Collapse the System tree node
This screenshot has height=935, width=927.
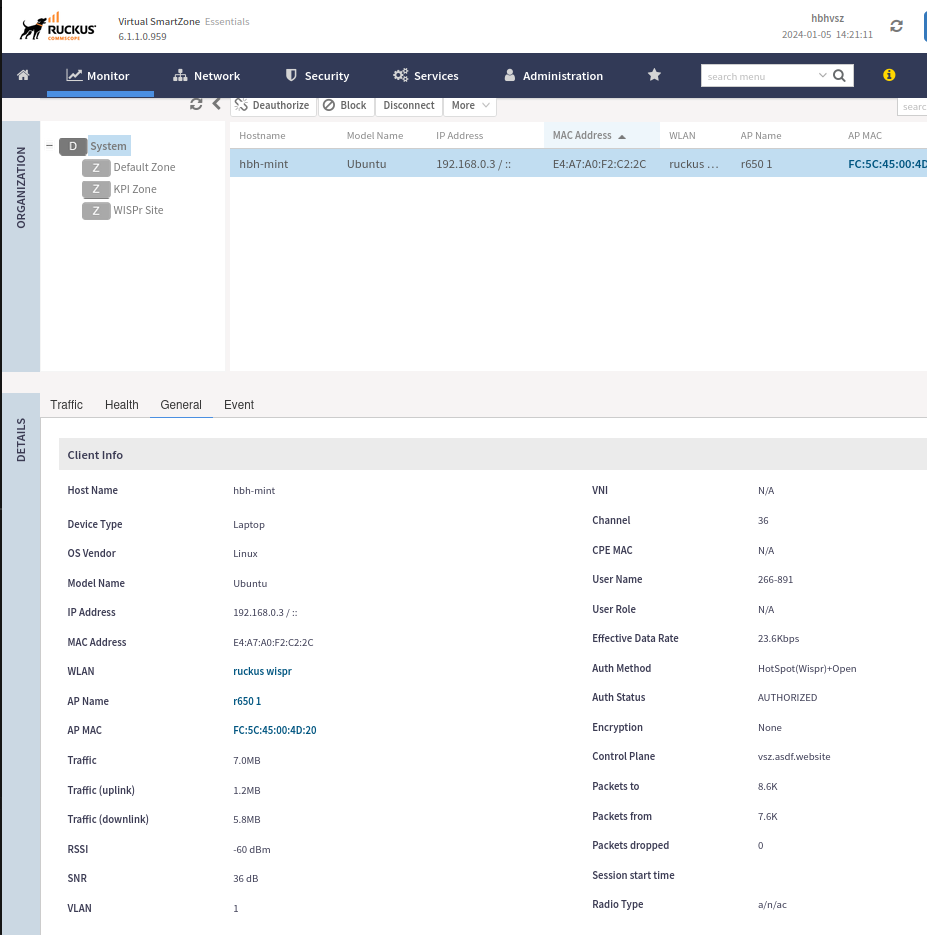click(48, 145)
